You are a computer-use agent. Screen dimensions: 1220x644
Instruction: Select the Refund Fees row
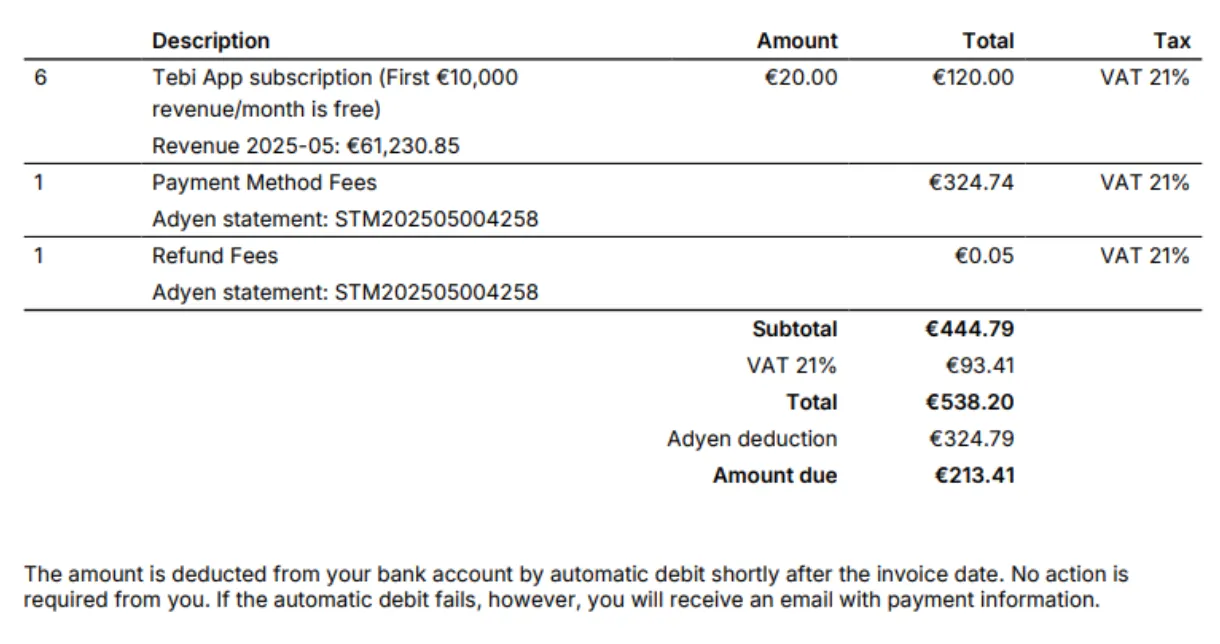coord(612,273)
